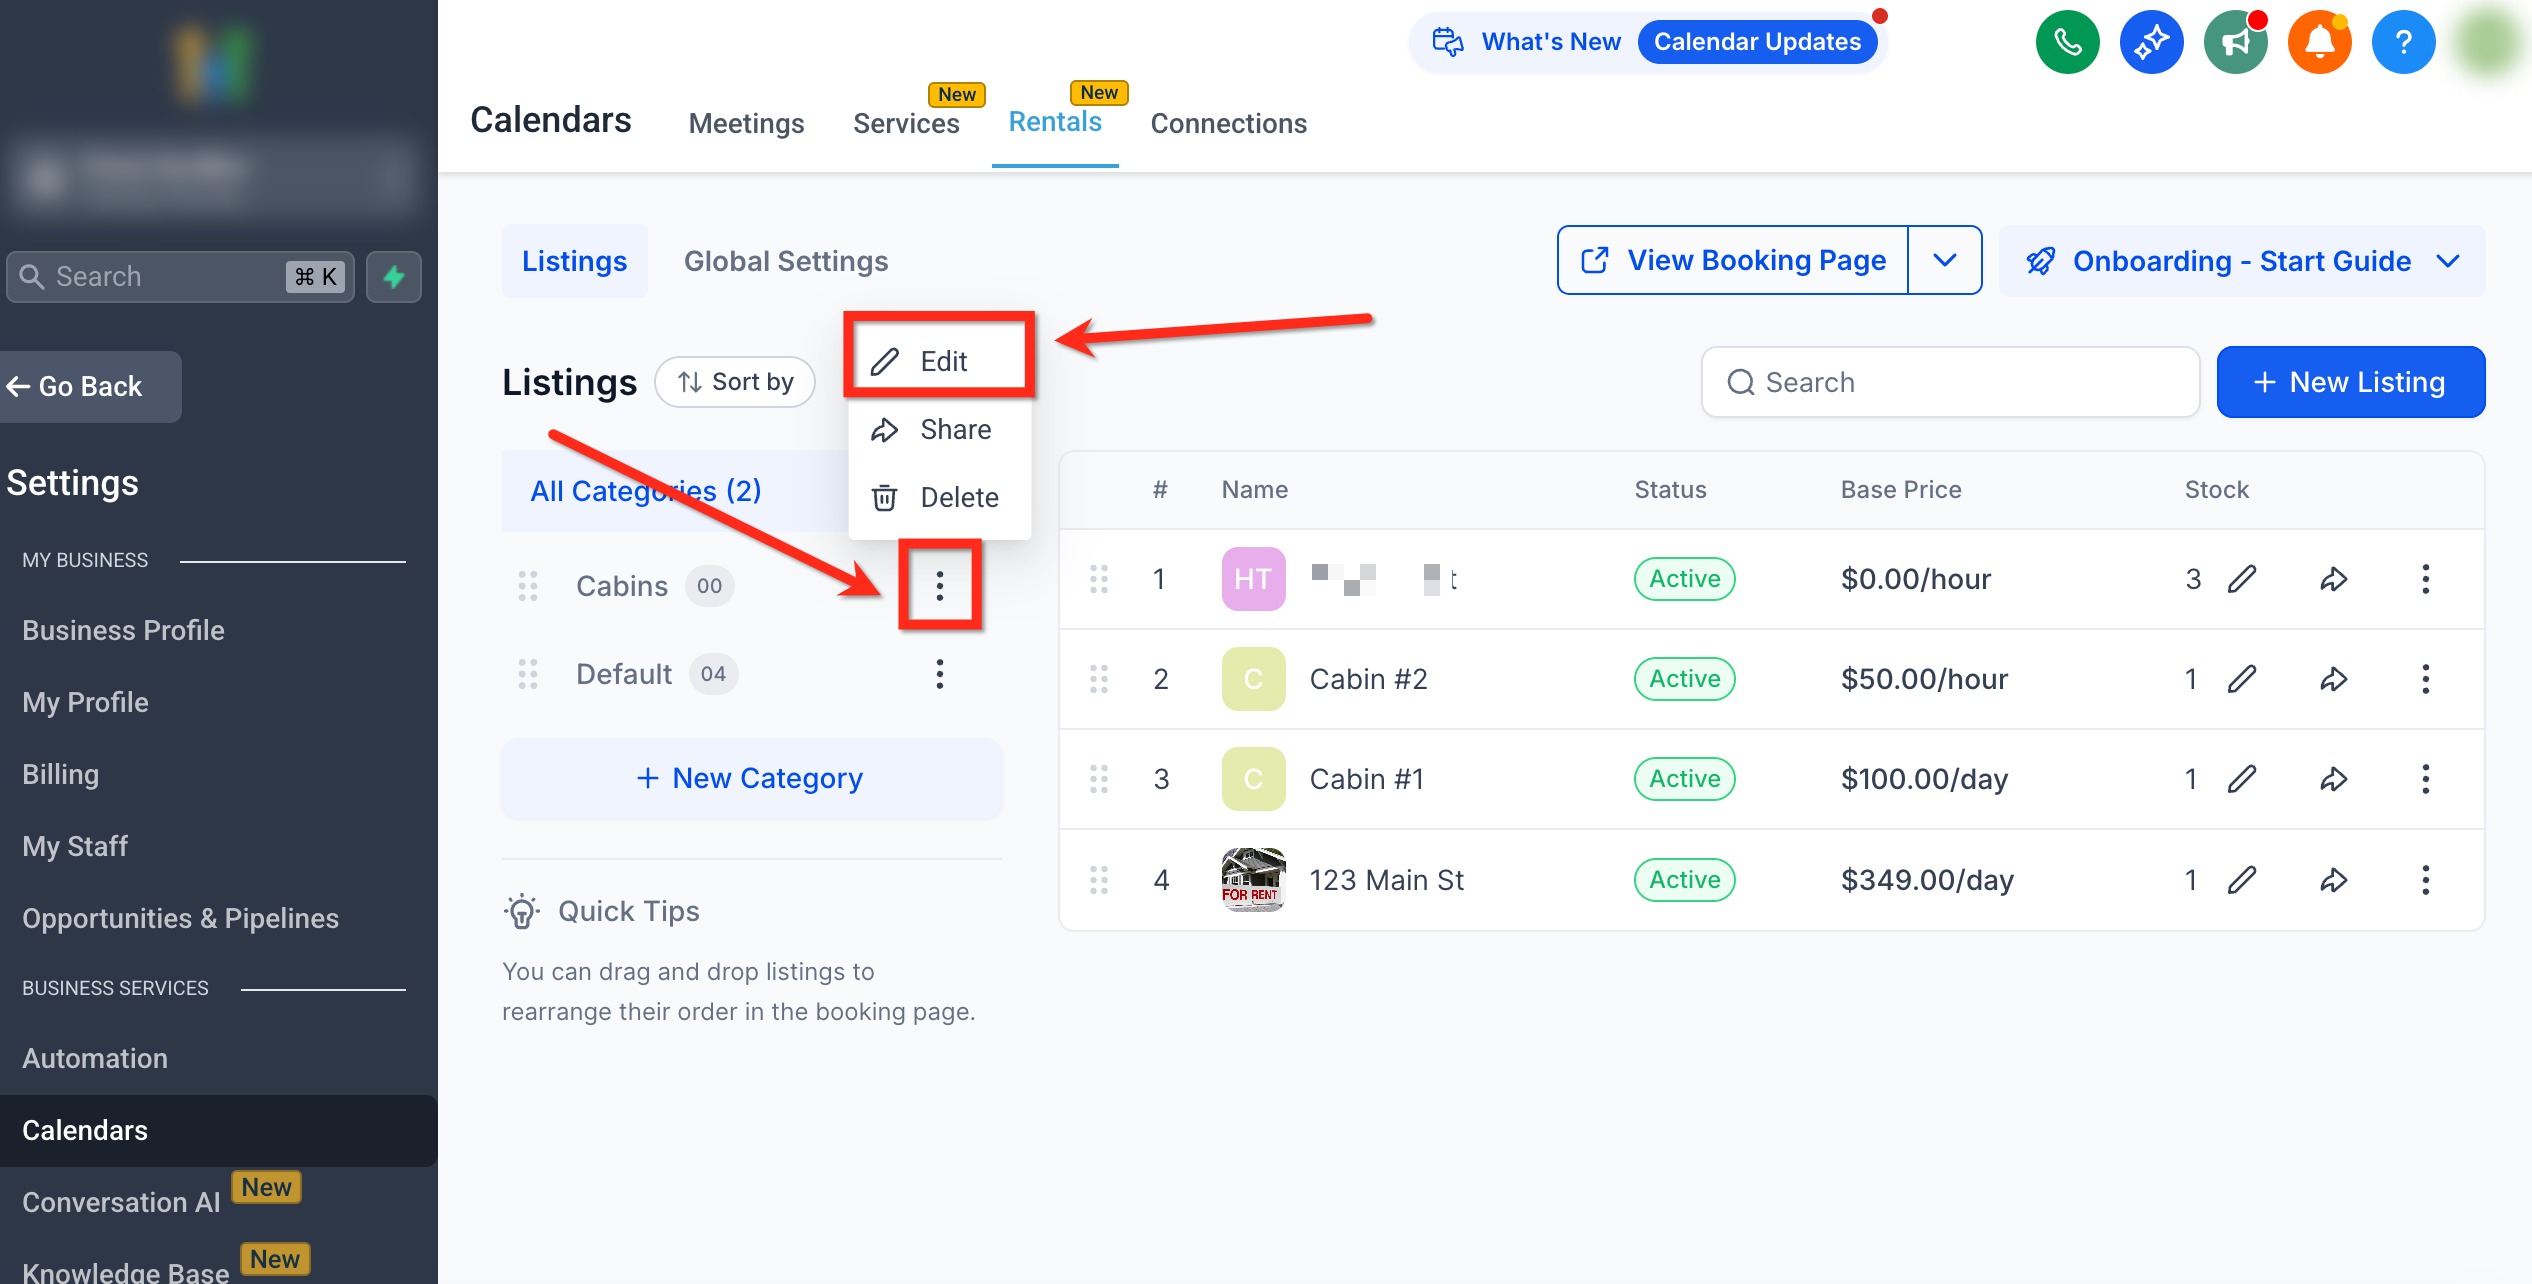Open the megaphone announcements icon

point(2235,42)
